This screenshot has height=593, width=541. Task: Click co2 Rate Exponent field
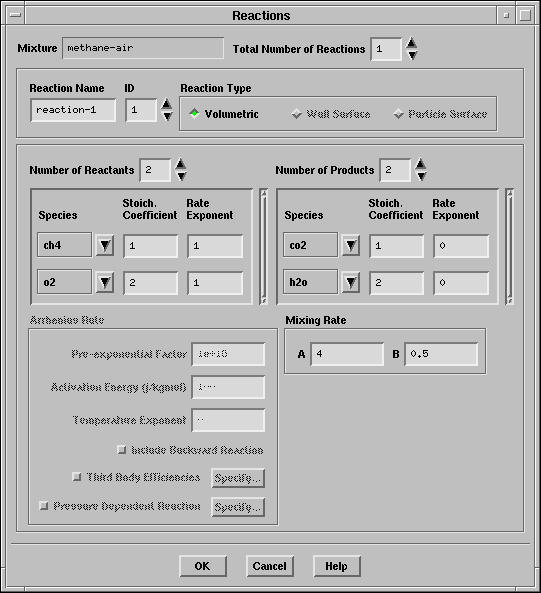click(x=461, y=246)
